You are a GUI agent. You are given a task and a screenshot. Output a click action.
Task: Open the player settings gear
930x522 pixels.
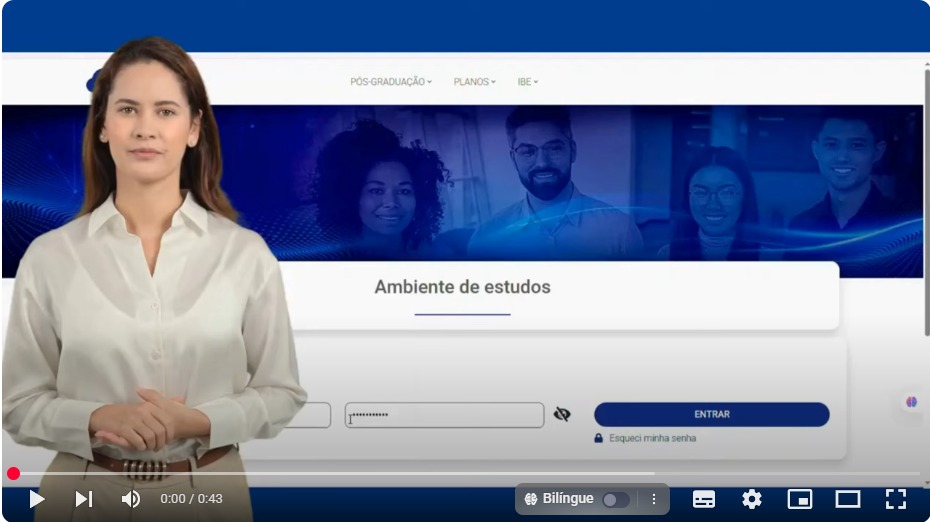click(751, 499)
